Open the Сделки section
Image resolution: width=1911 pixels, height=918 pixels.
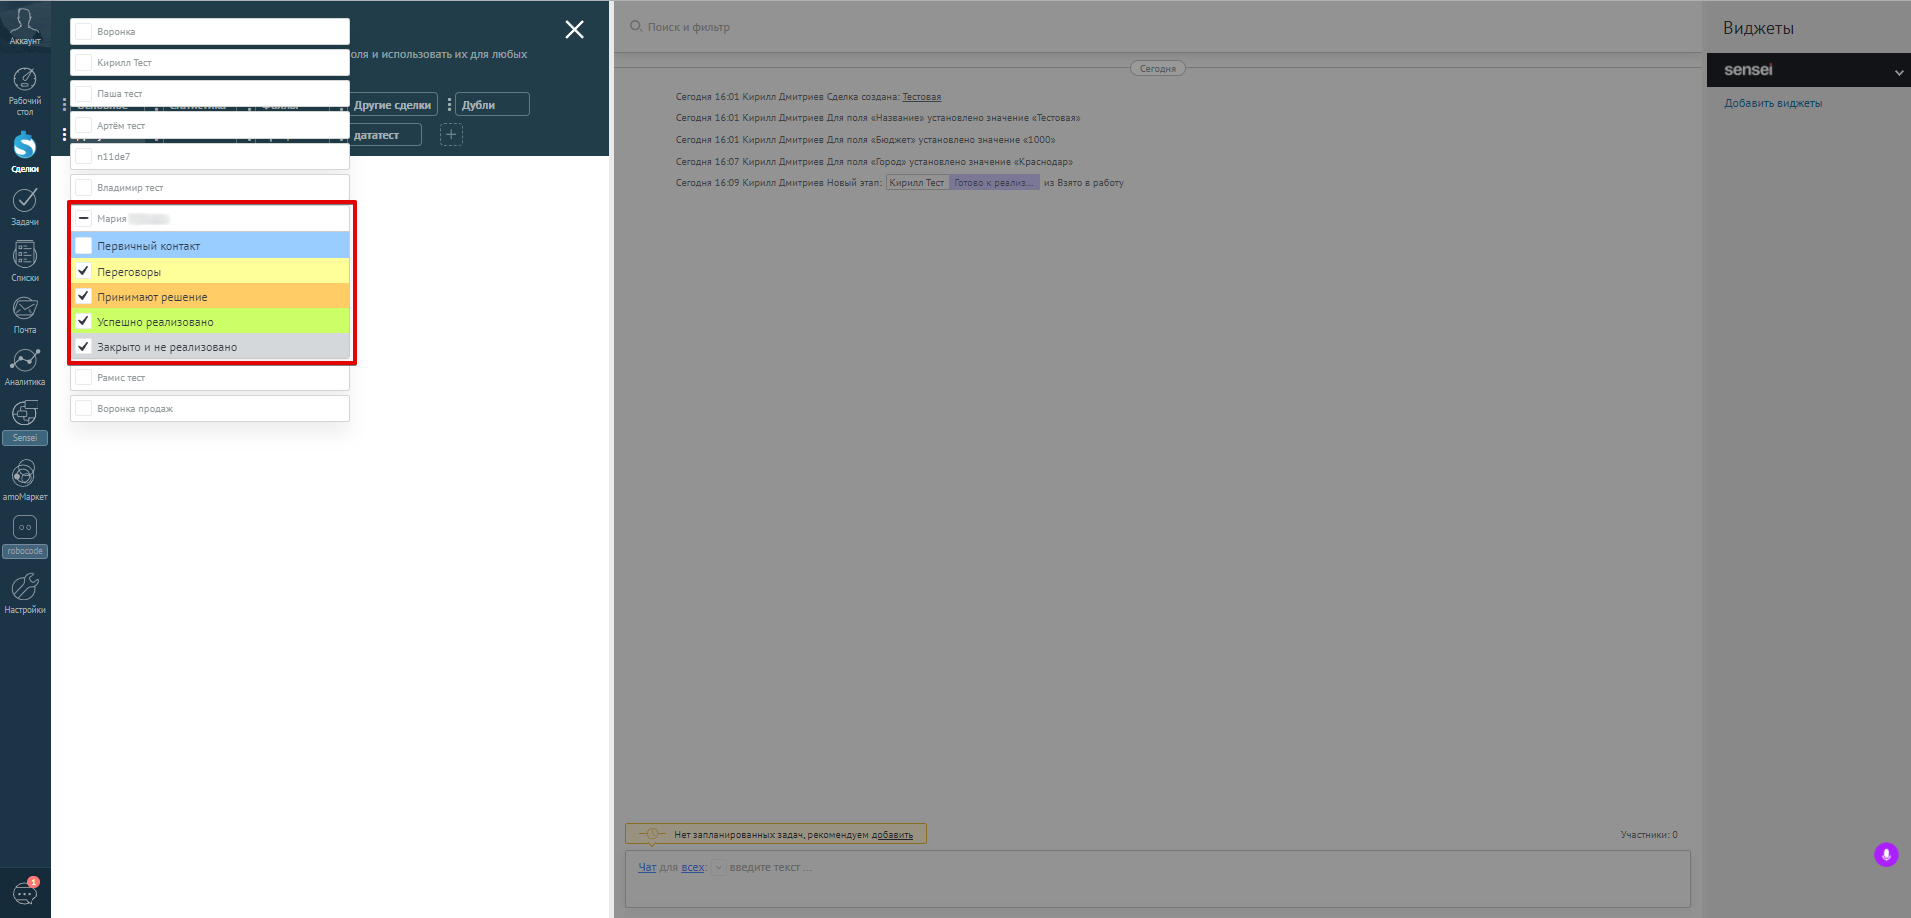click(x=24, y=152)
